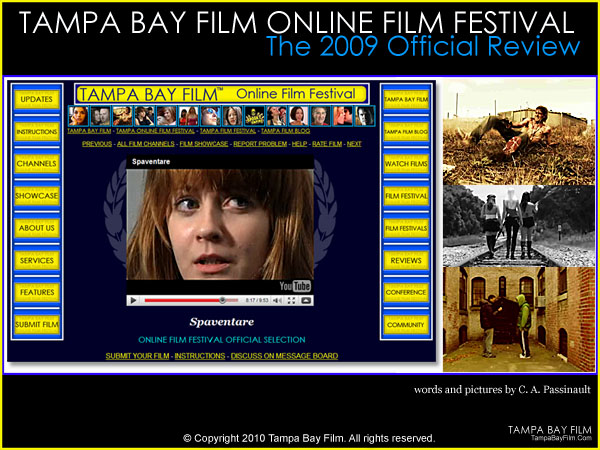This screenshot has height=450, width=600.
Task: Switch the video player to fullscreen
Action: point(291,300)
